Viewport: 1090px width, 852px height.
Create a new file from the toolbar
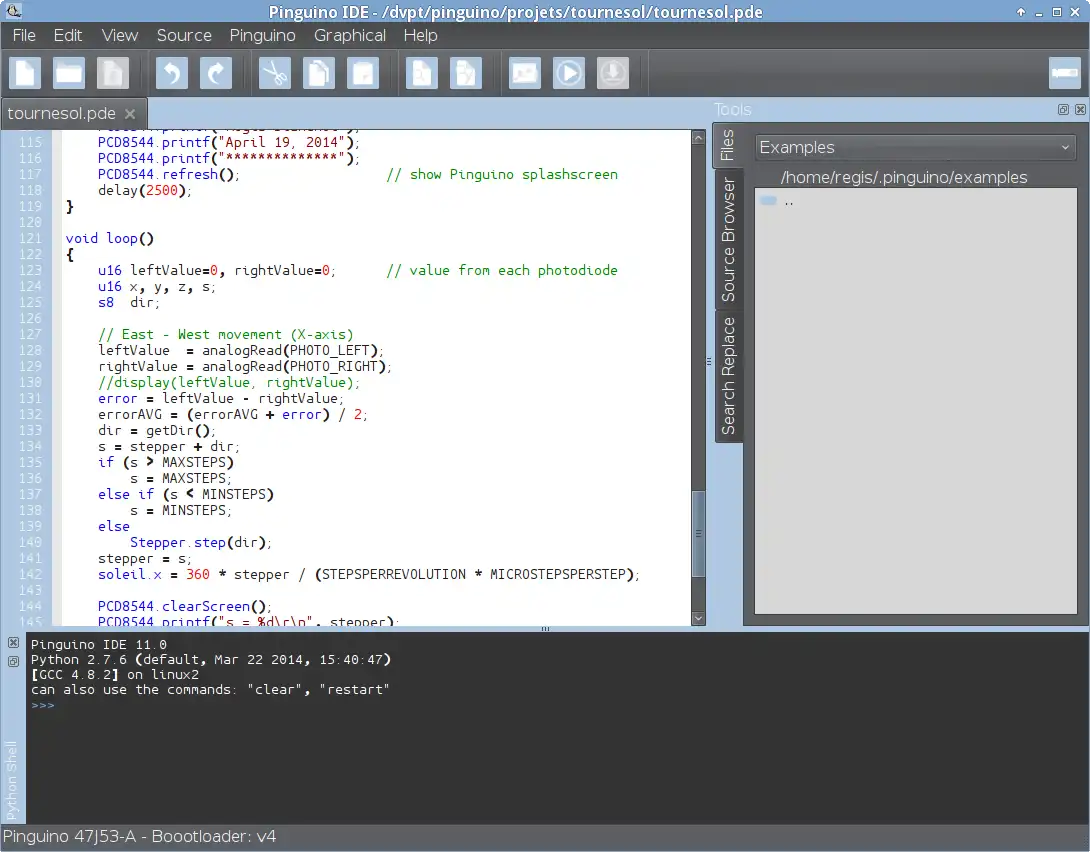coord(26,74)
